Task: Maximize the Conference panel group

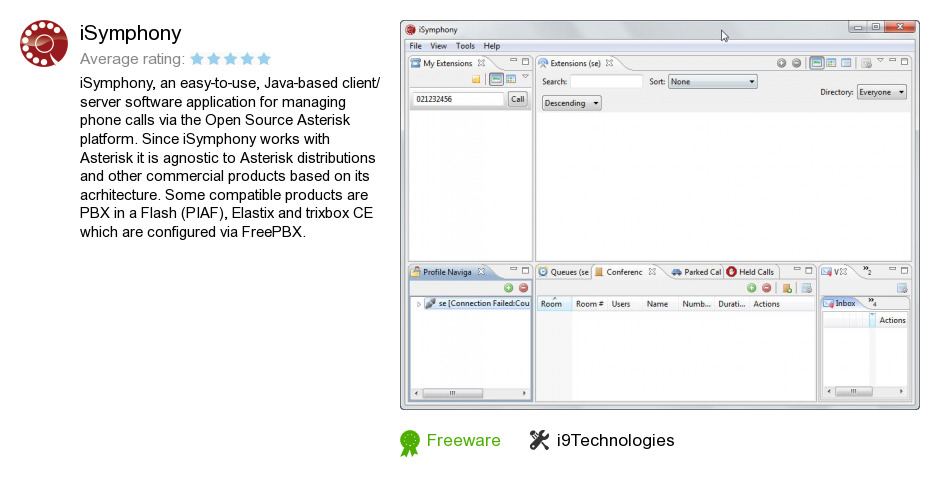Action: 809,270
